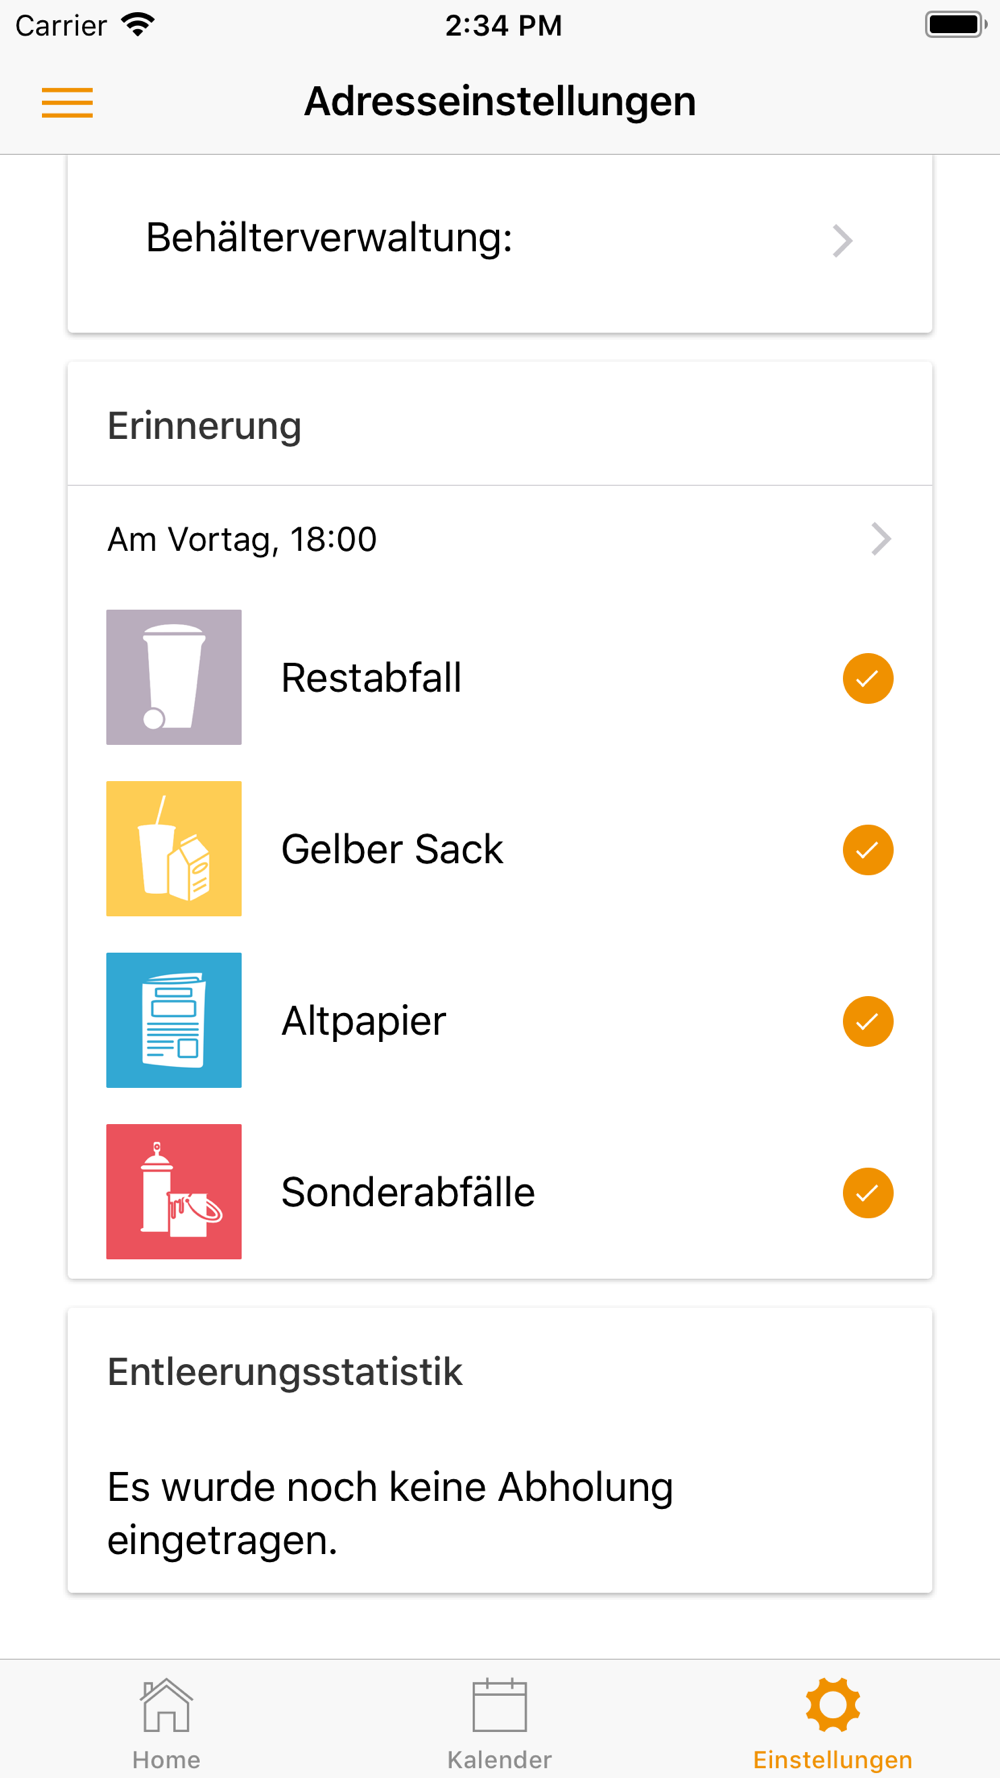Tap the Einstellungen gear icon
The height and width of the screenshot is (1778, 1000).
point(832,1705)
